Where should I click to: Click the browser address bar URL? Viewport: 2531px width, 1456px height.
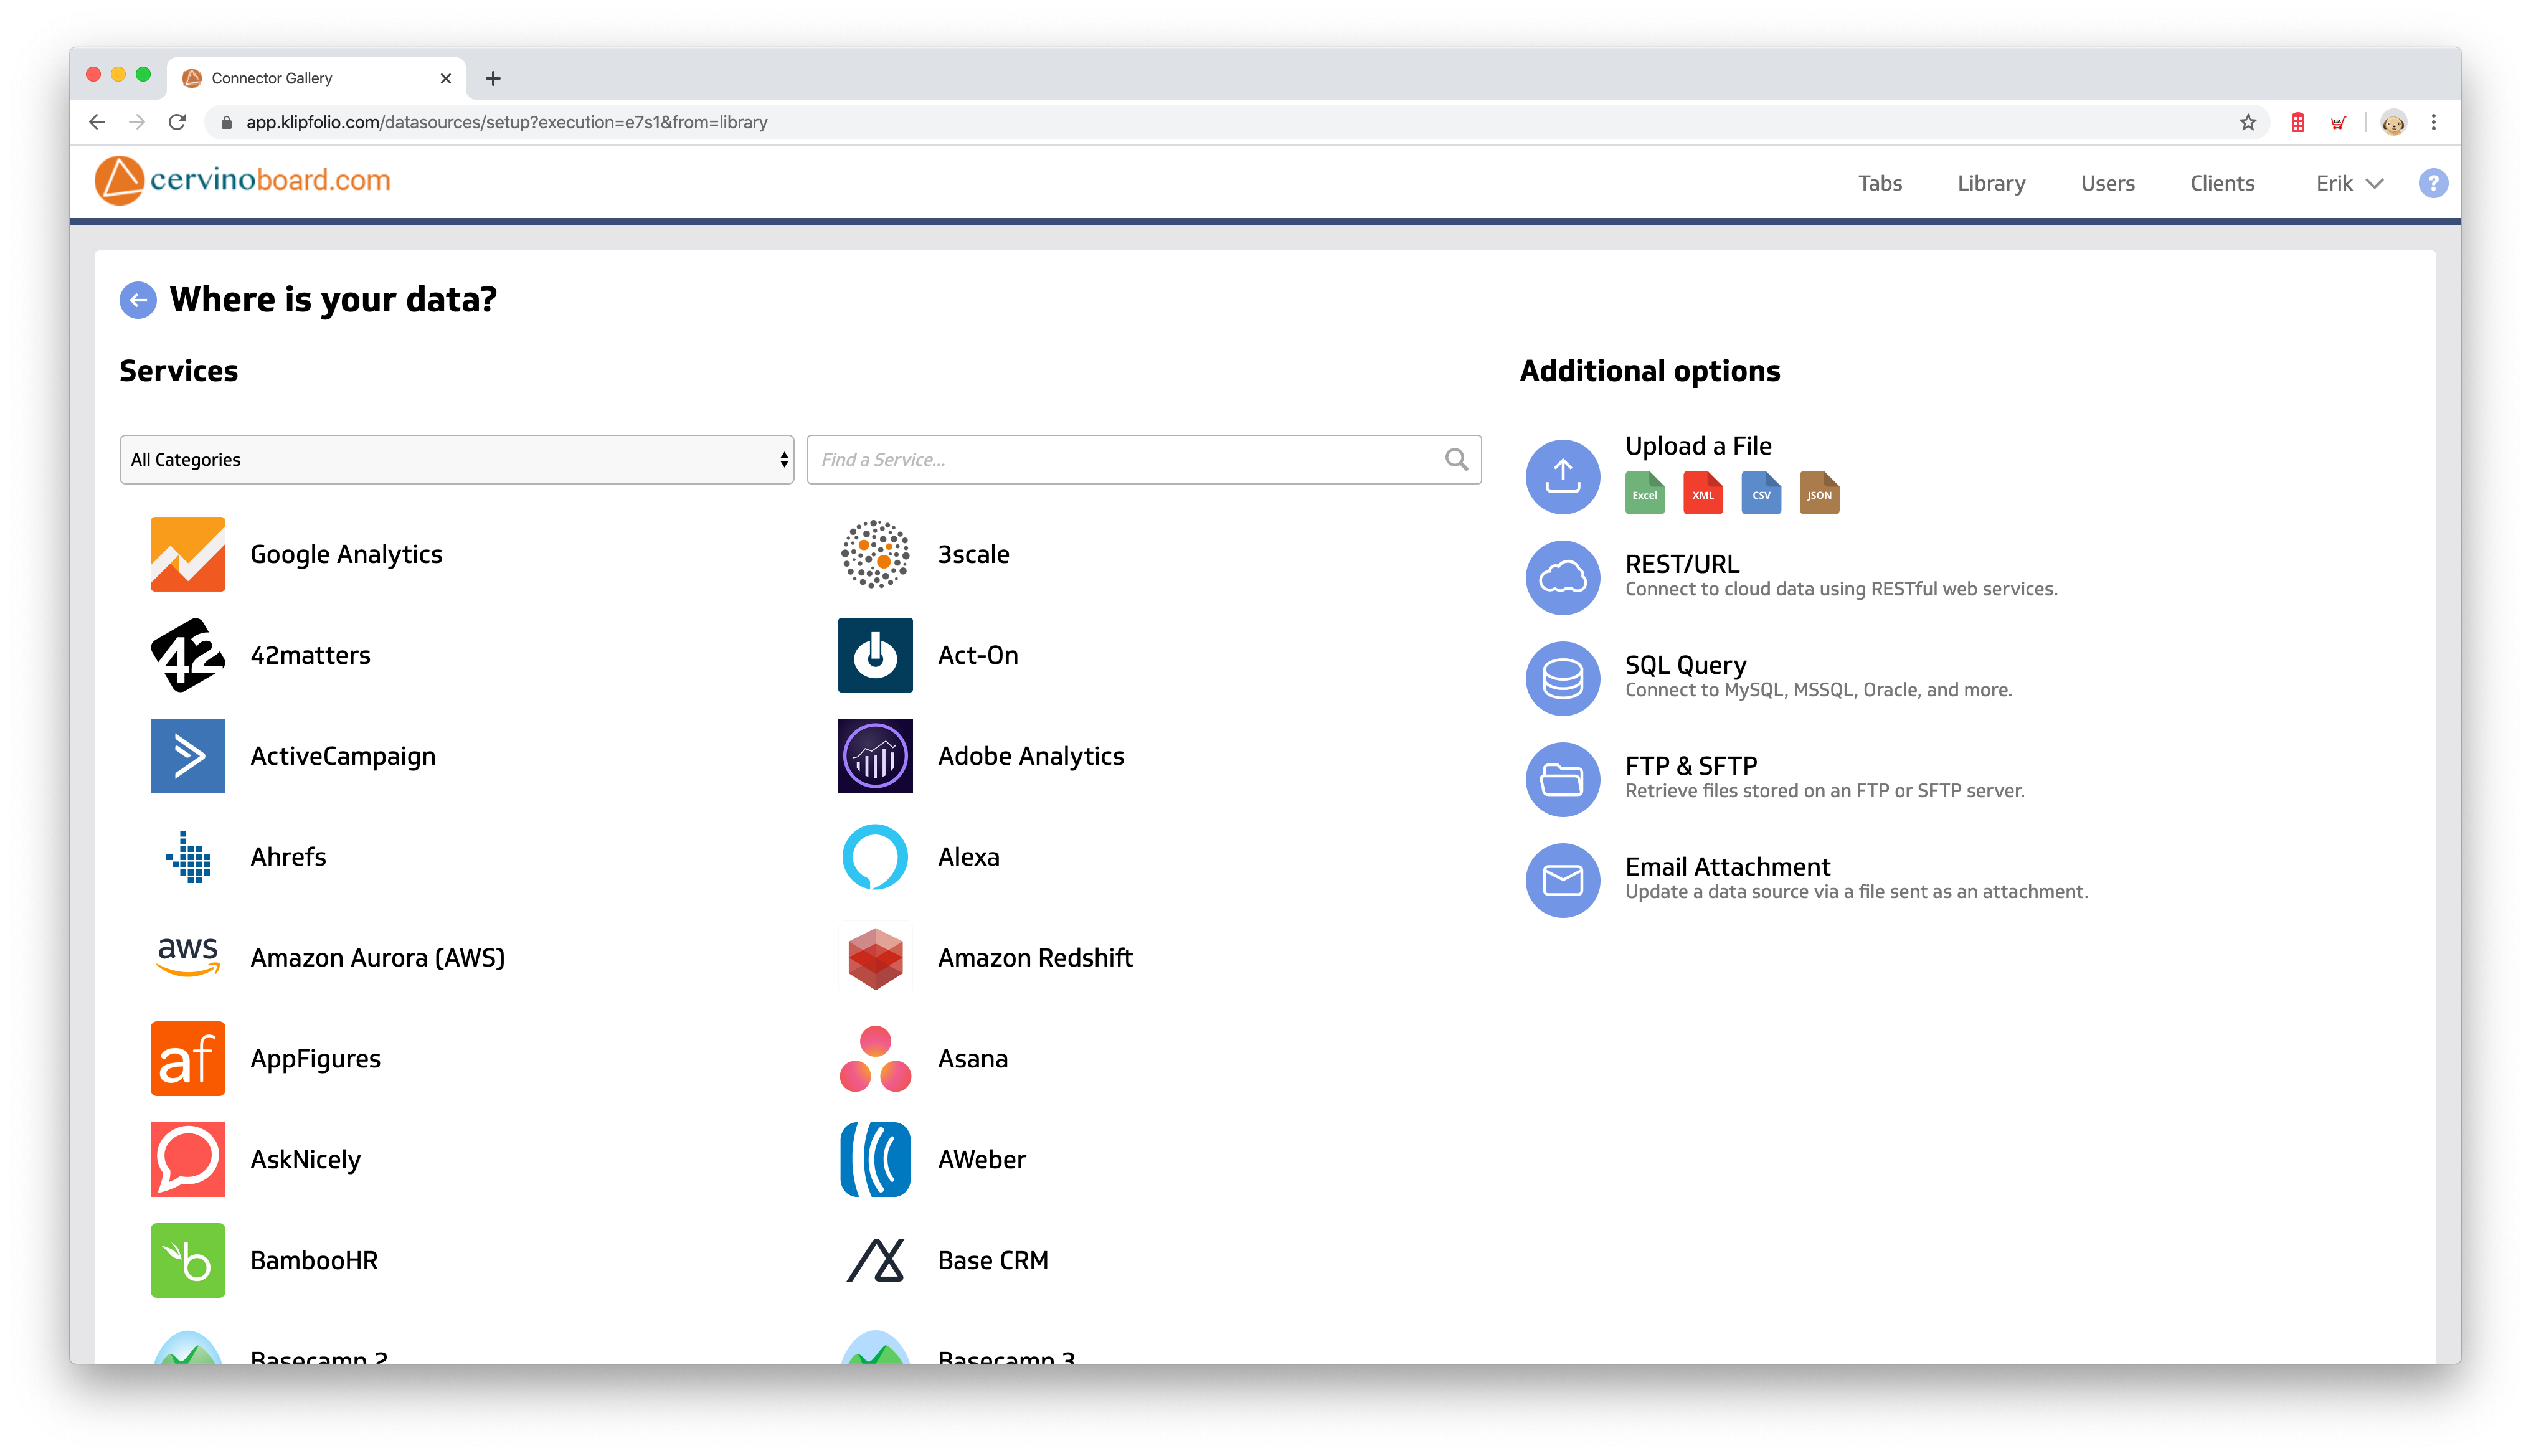tap(506, 122)
